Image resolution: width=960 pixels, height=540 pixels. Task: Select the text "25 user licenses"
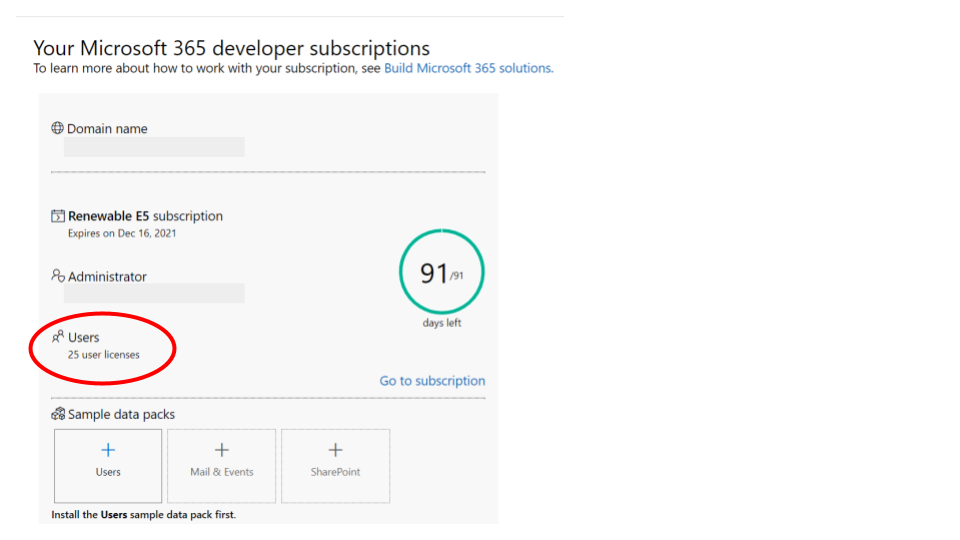coord(103,354)
